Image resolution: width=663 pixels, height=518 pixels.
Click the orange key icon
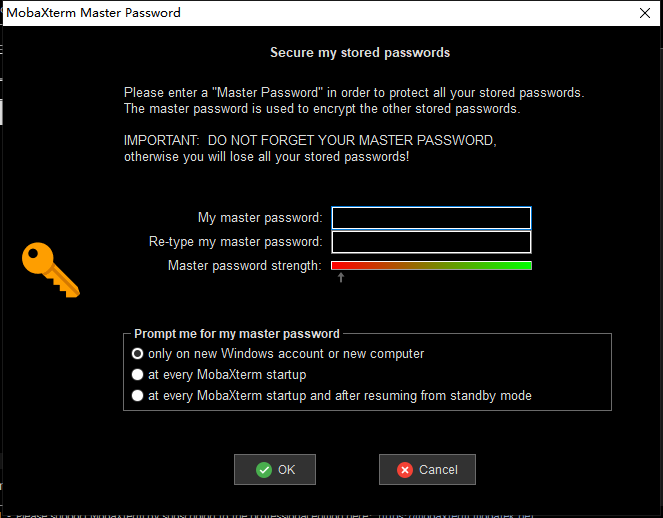51,270
